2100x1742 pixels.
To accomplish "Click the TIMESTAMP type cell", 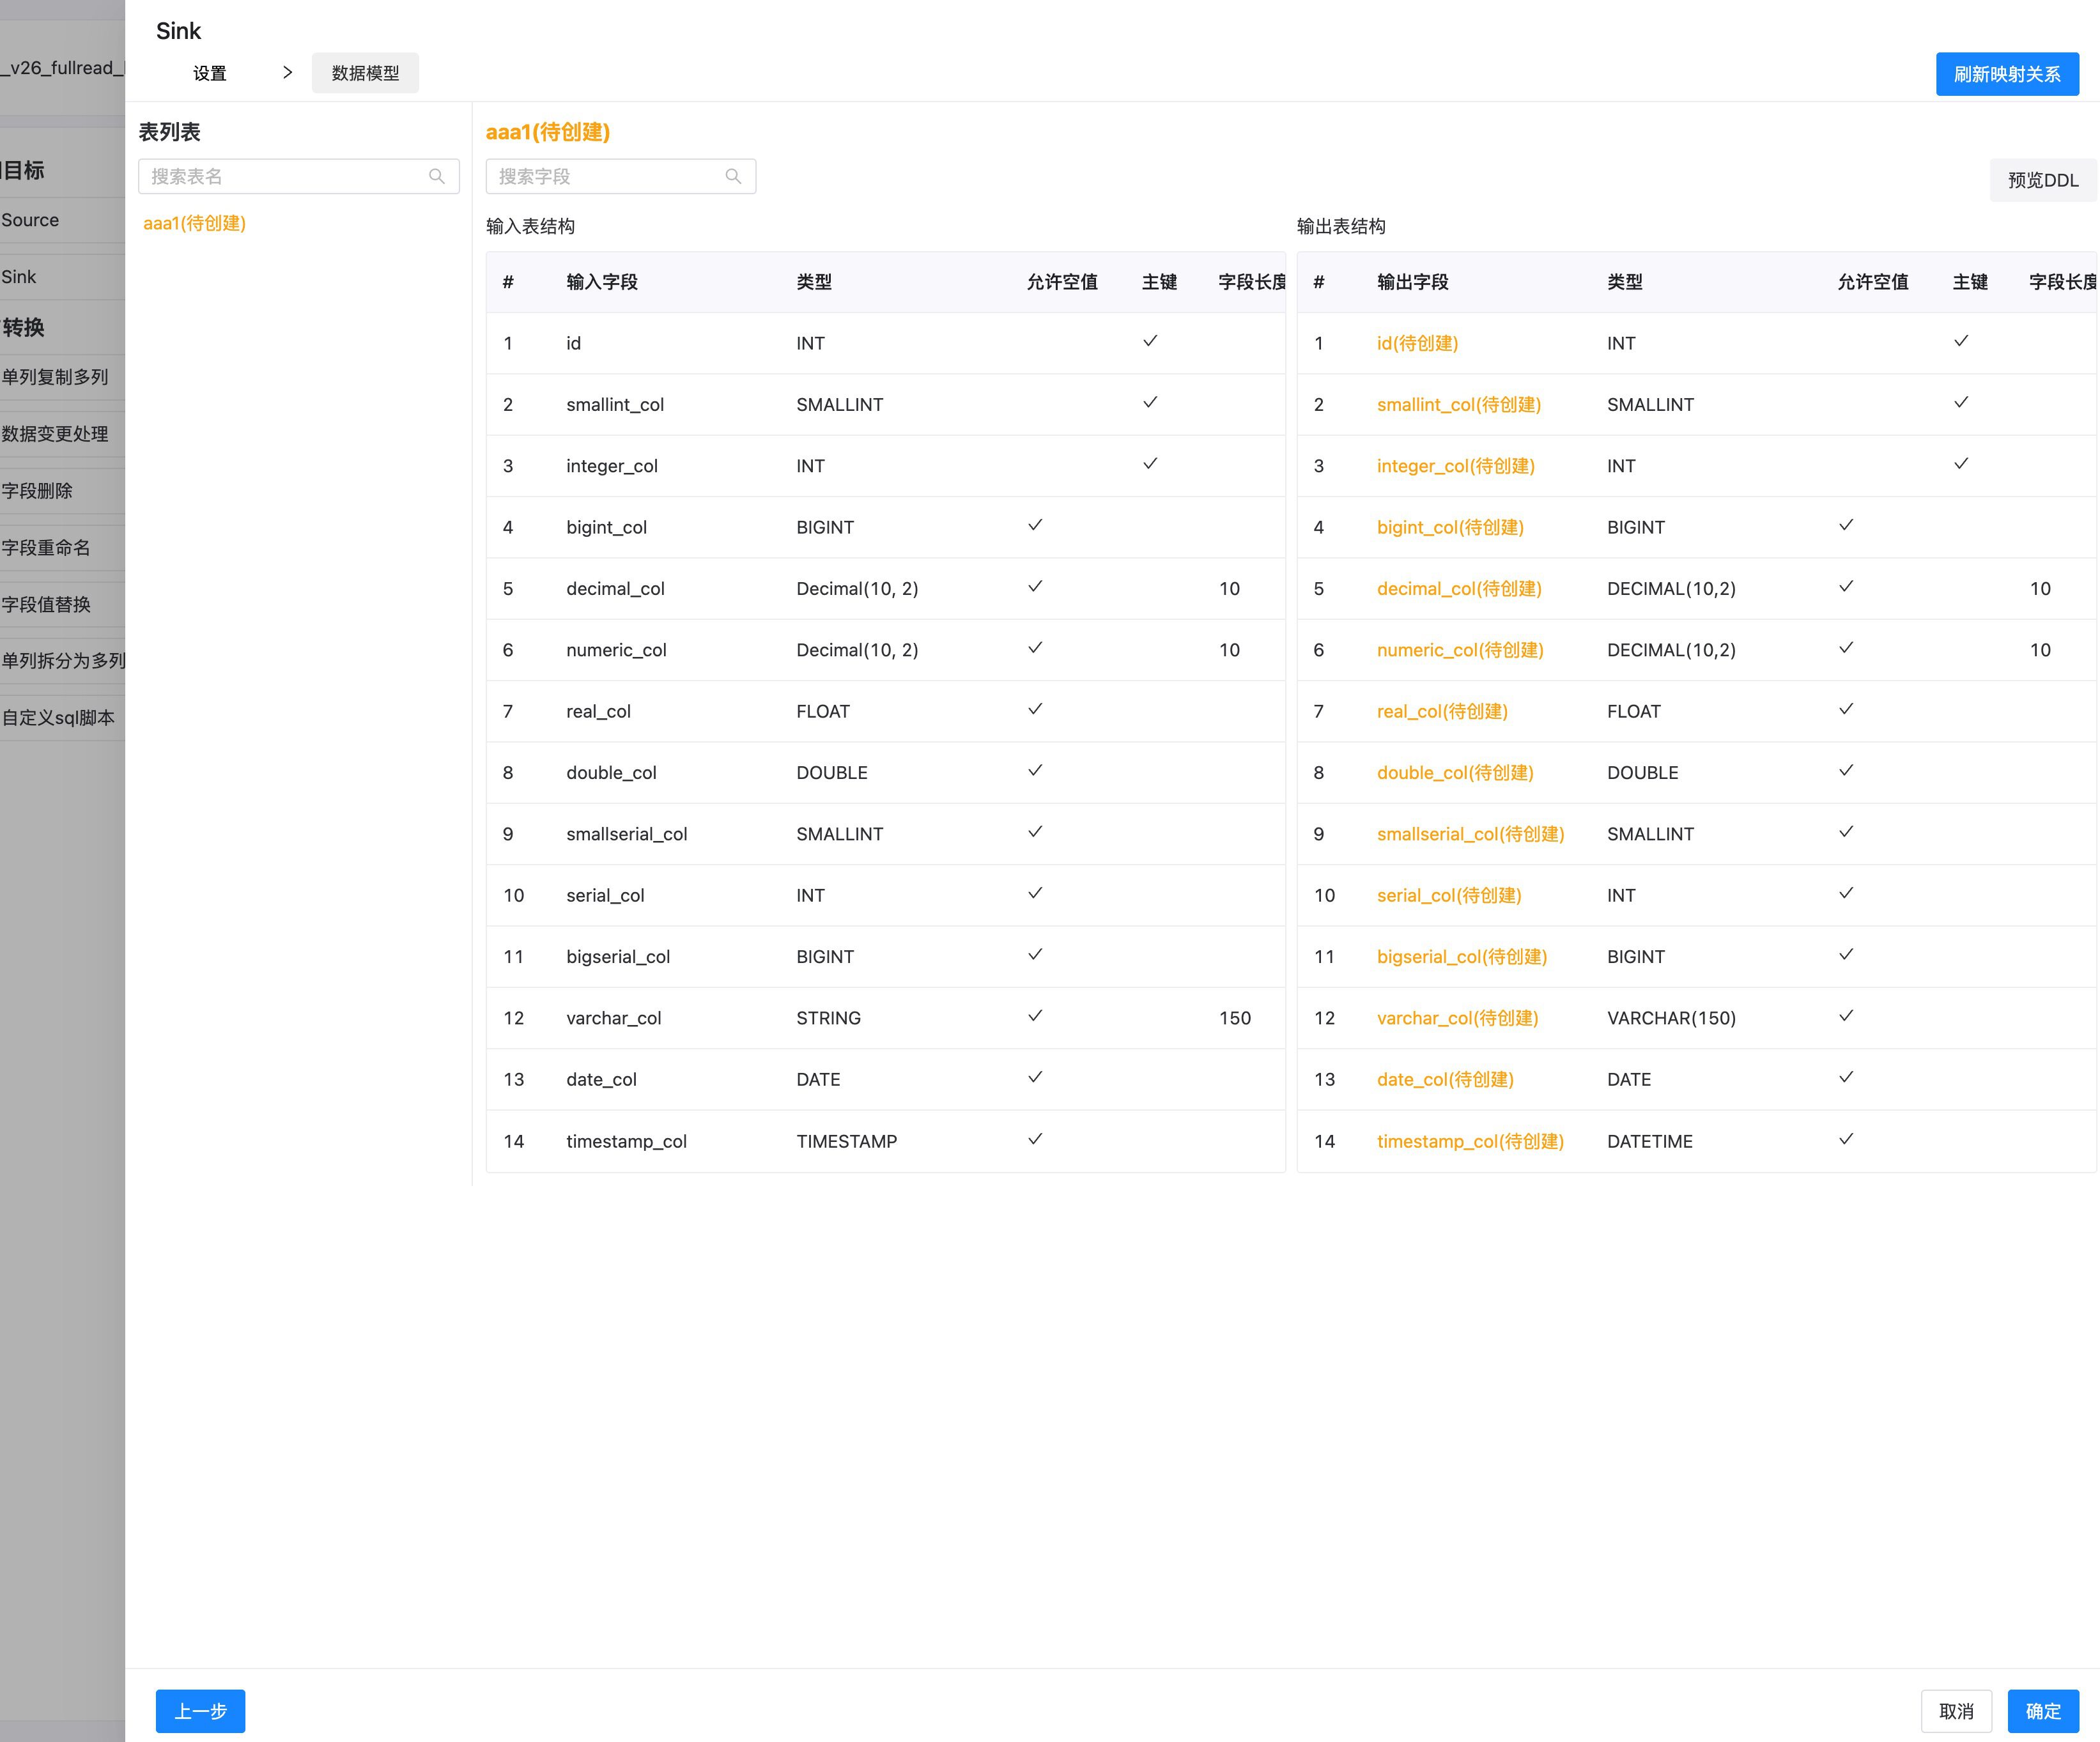I will pyautogui.click(x=846, y=1141).
